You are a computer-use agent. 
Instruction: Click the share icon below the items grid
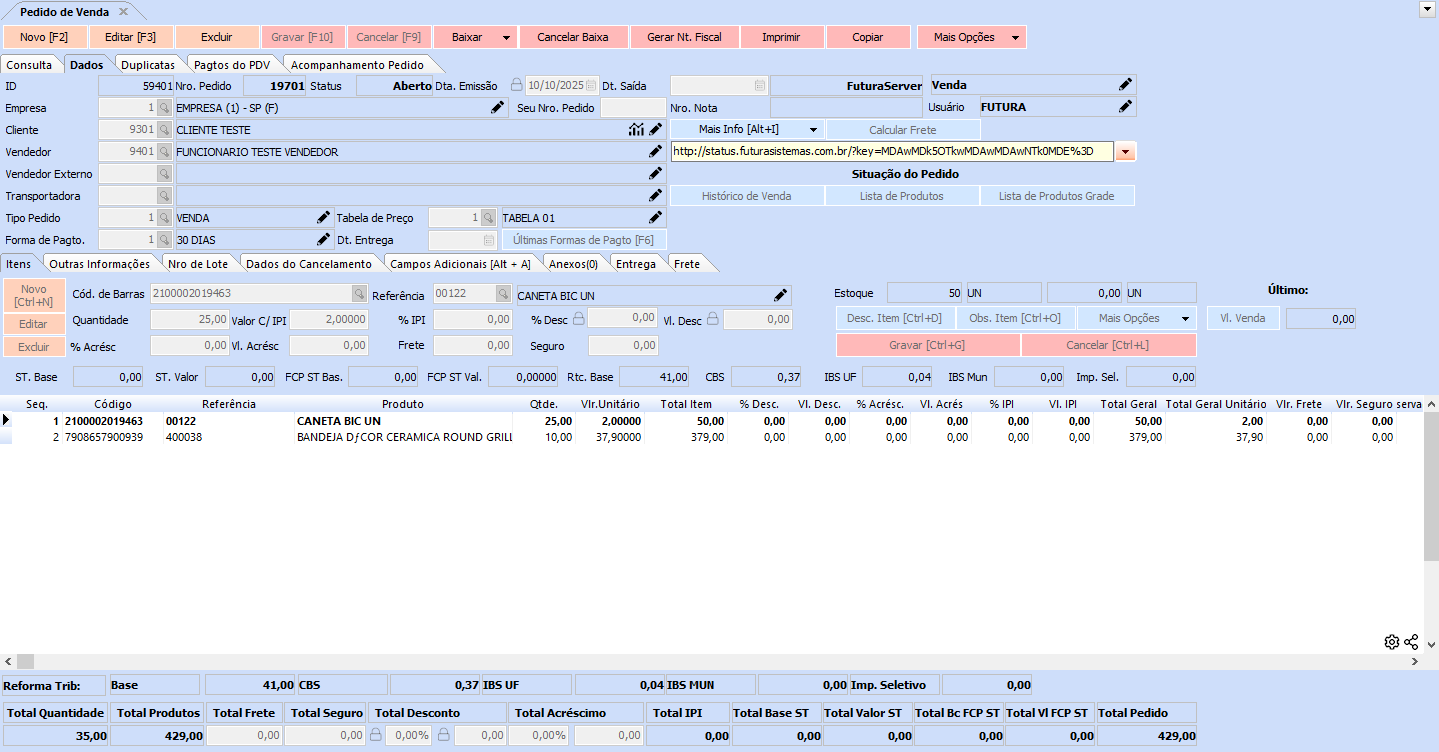[x=1411, y=642]
